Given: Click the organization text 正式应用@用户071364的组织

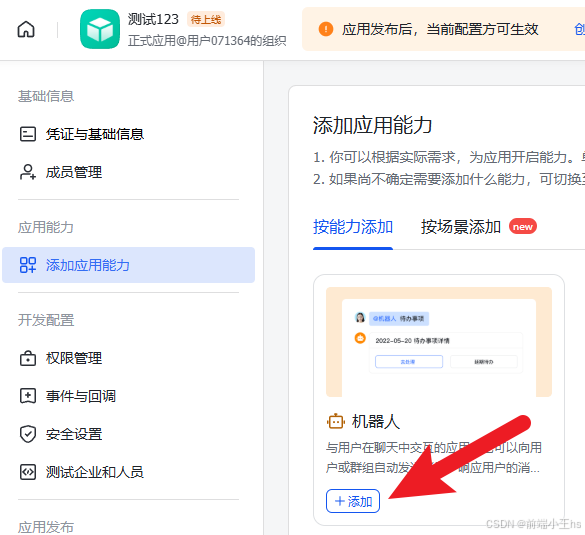Looking at the screenshot, I should click(x=207, y=40).
